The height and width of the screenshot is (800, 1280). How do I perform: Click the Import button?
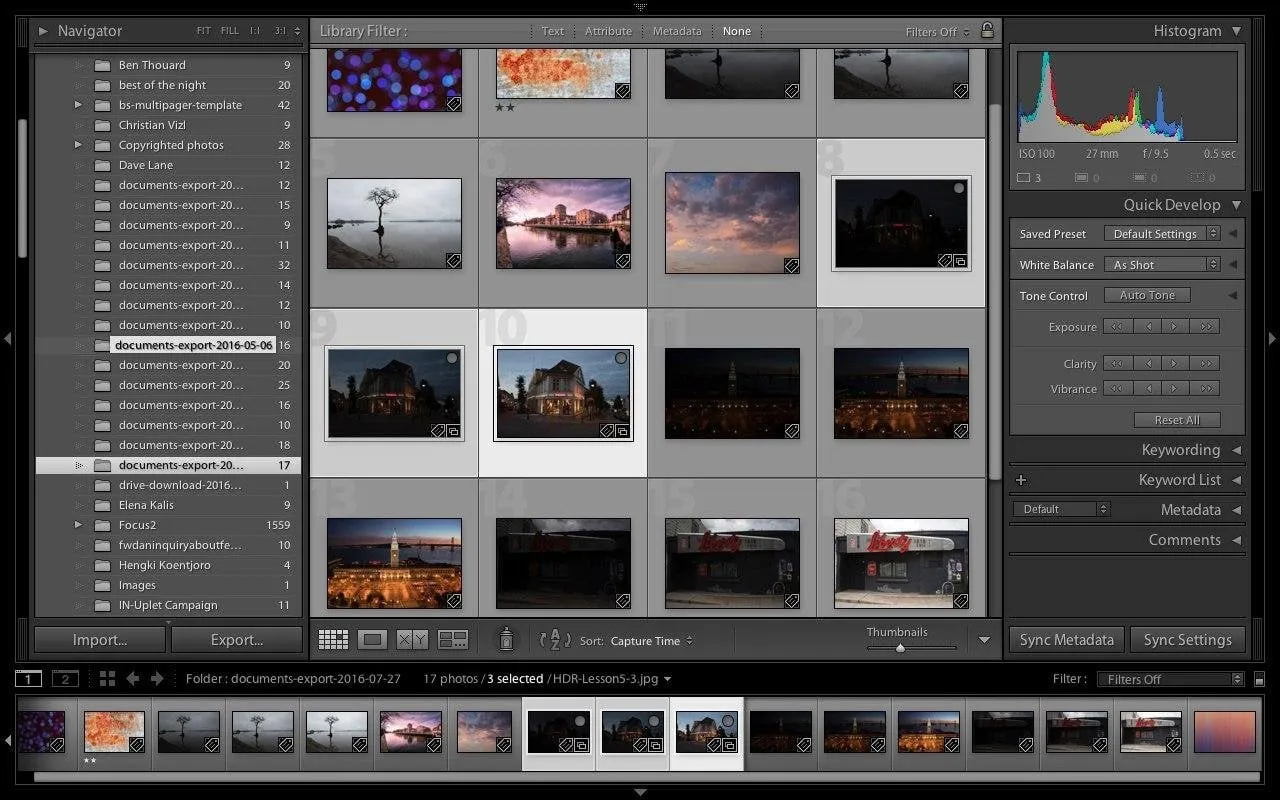(100, 640)
